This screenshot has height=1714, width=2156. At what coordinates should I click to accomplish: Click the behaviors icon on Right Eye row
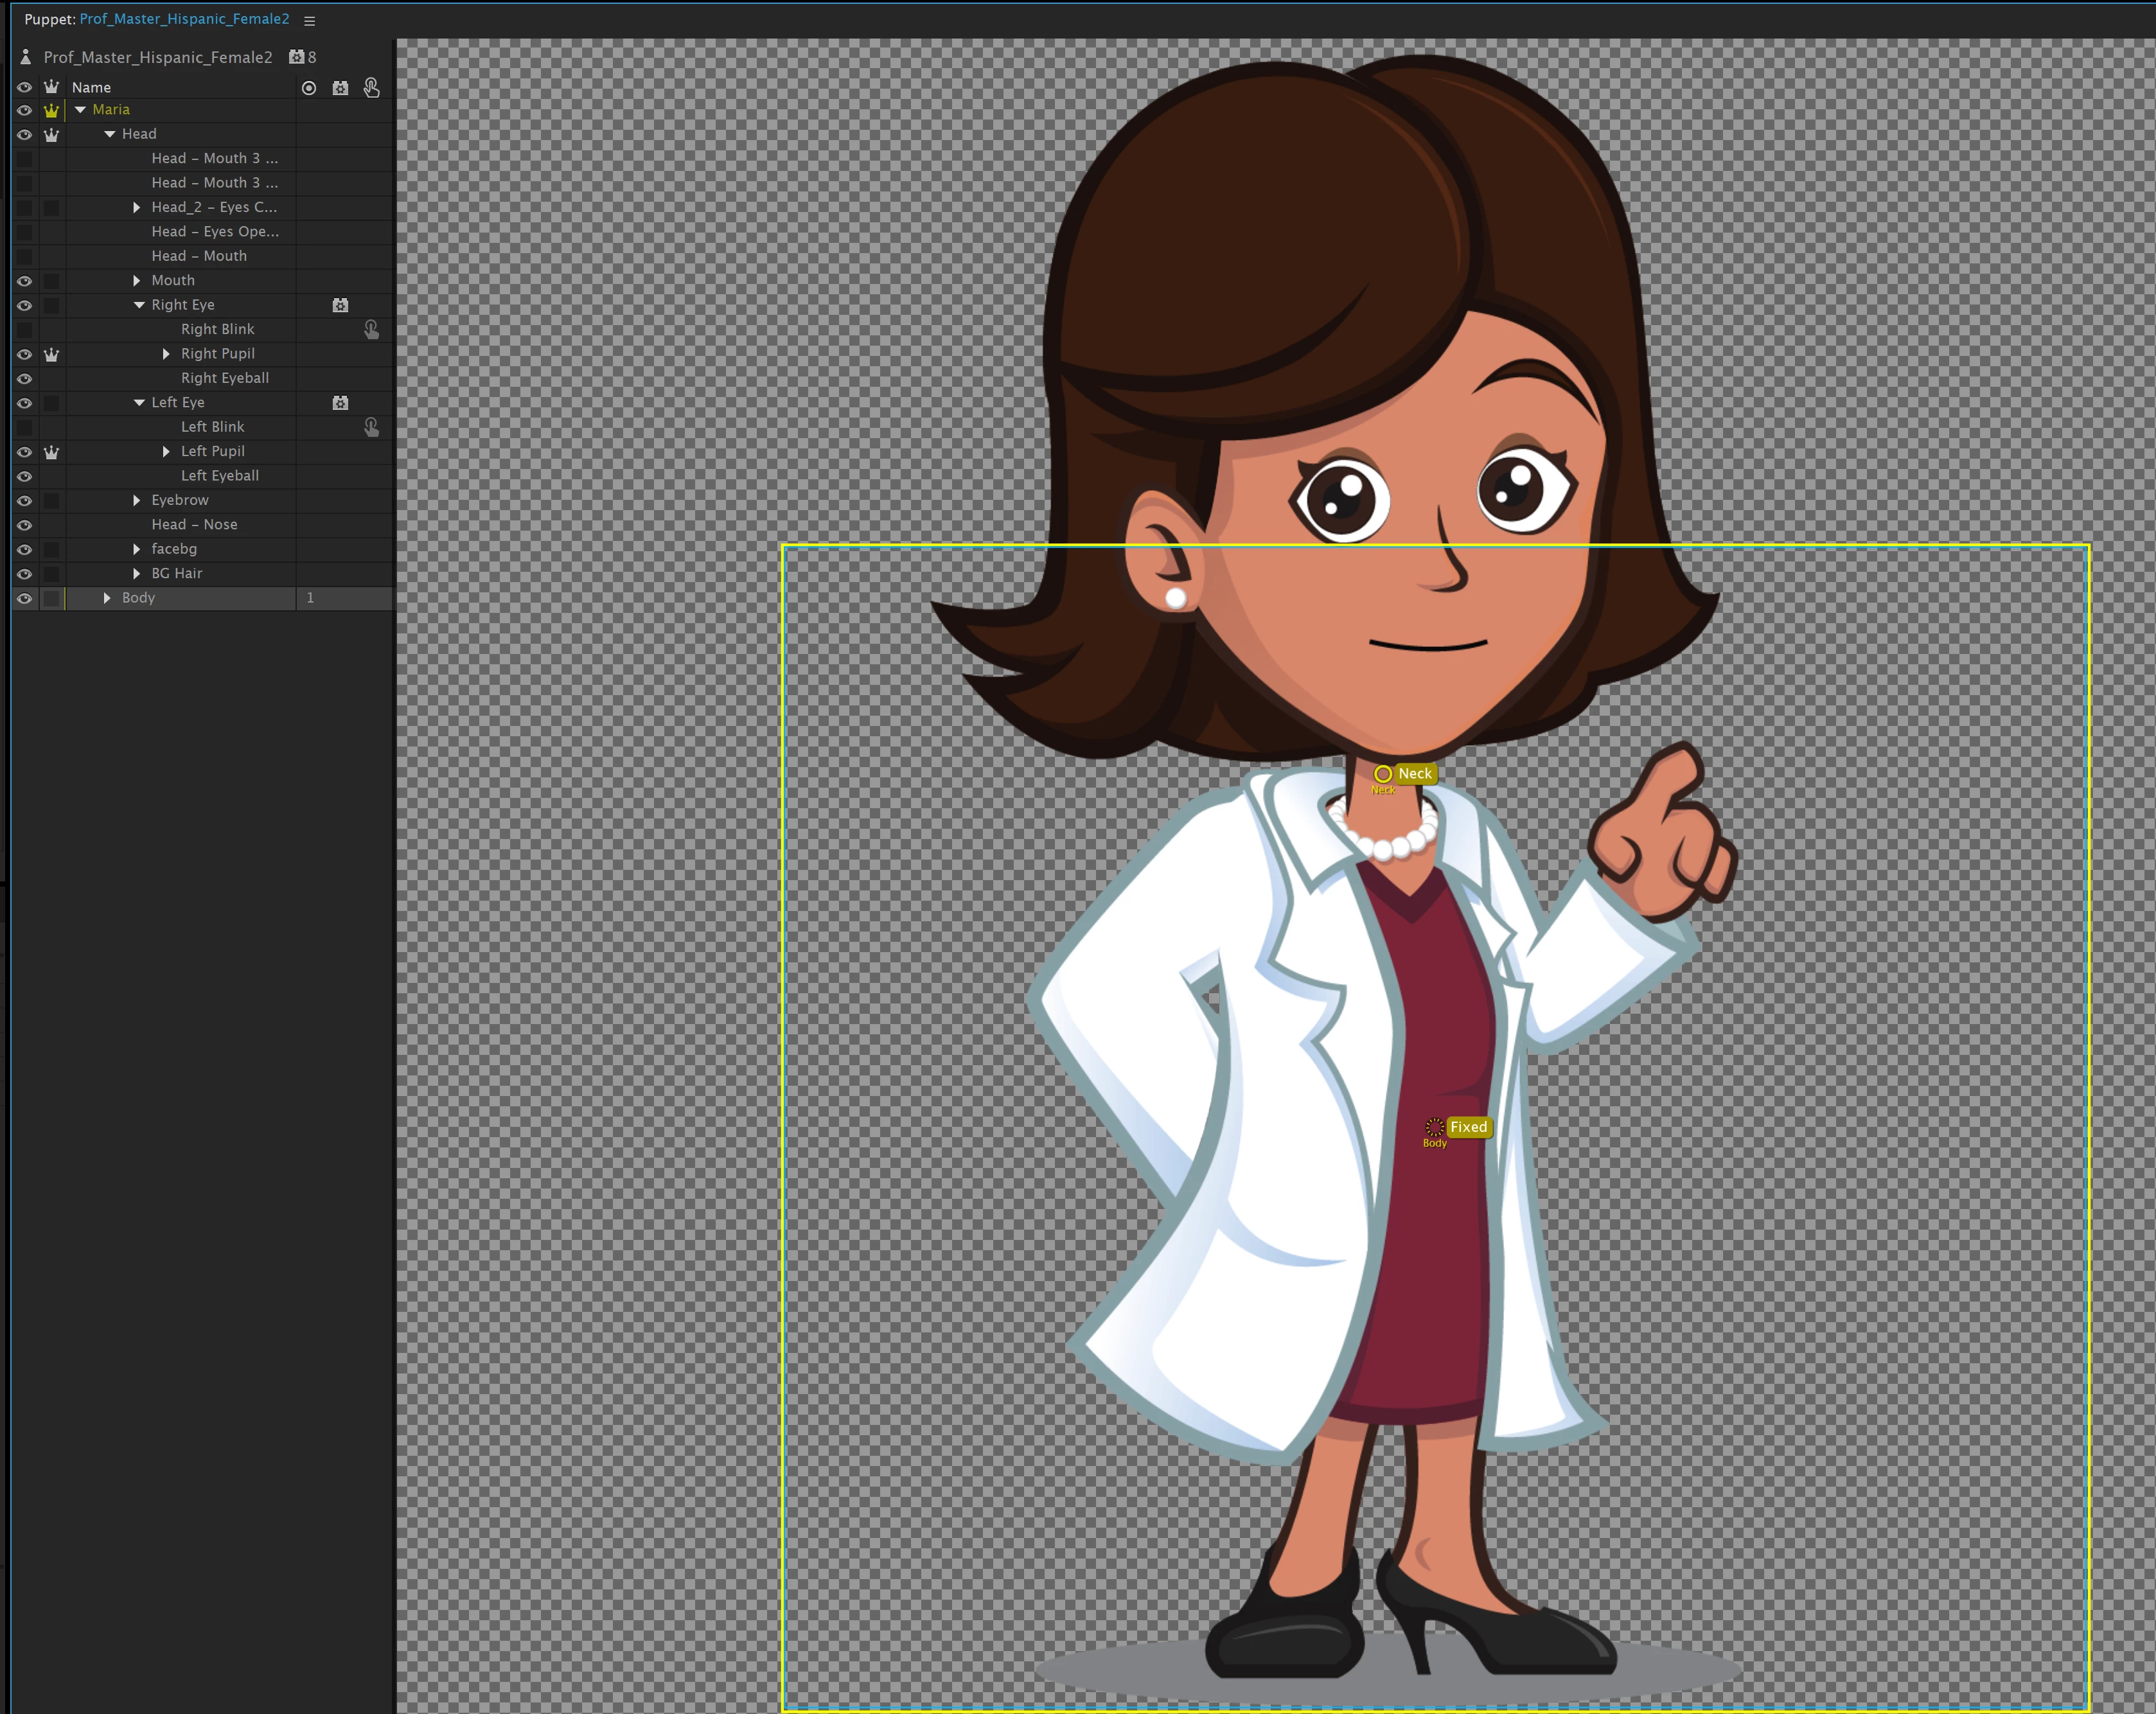[340, 305]
